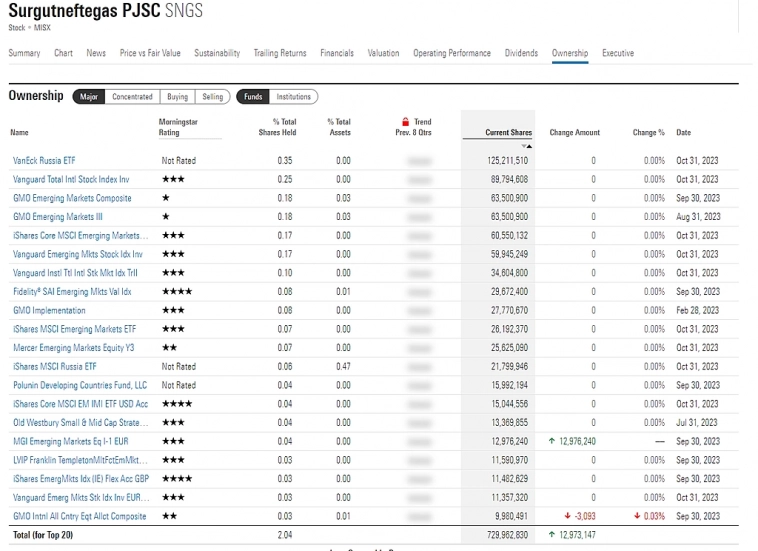Select the Buying filter pill
Image resolution: width=758 pixels, height=551 pixels.
[x=177, y=97]
